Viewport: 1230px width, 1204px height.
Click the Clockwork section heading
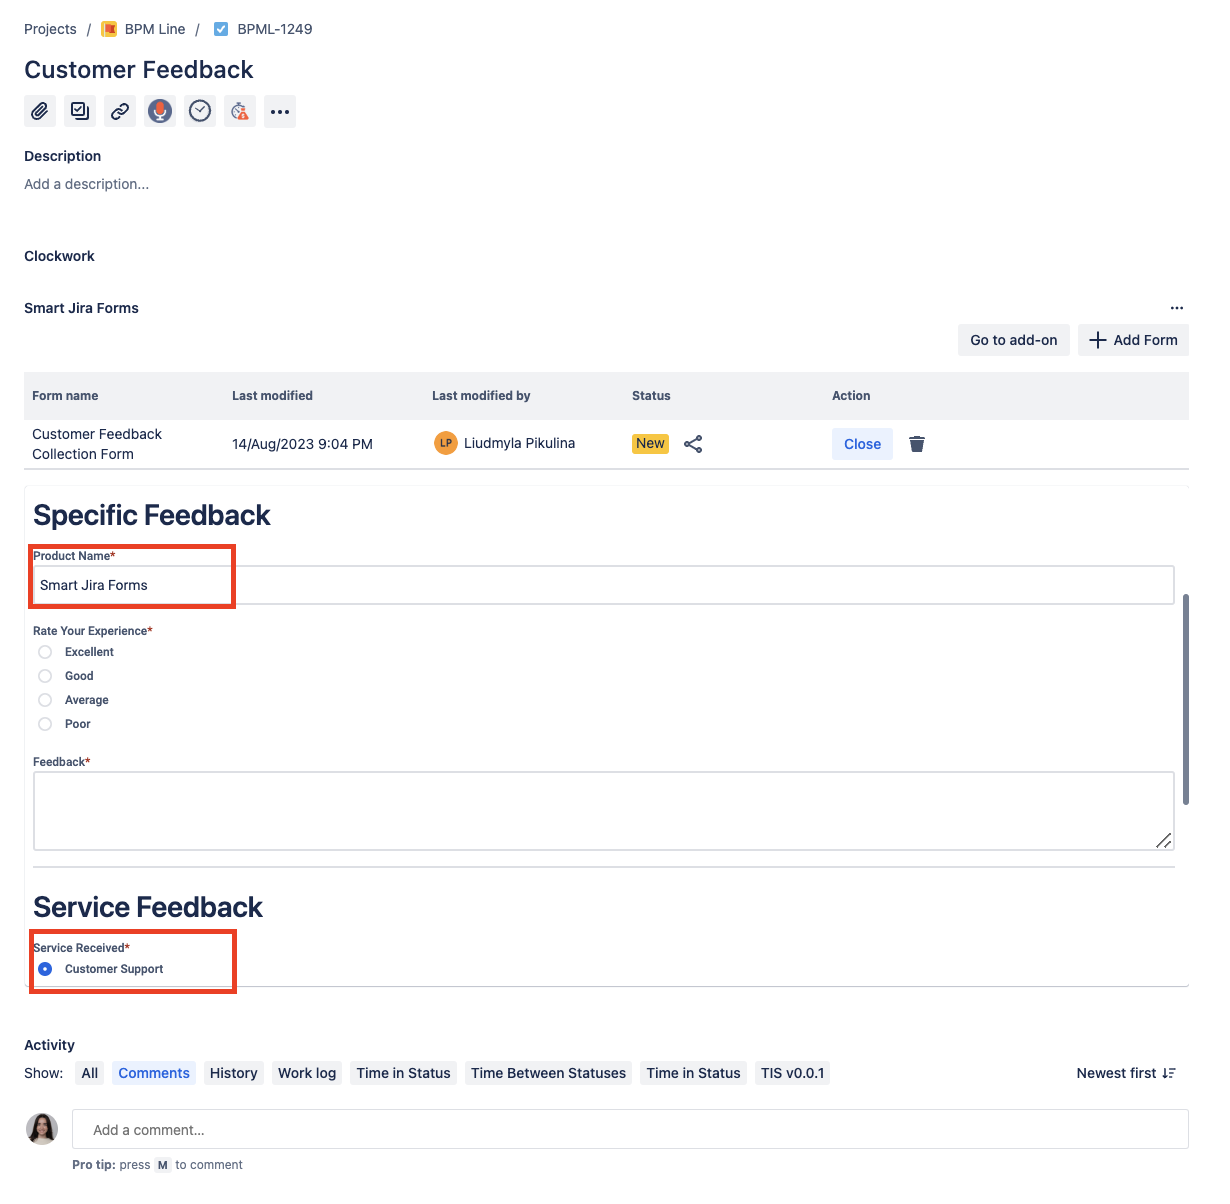click(x=59, y=256)
